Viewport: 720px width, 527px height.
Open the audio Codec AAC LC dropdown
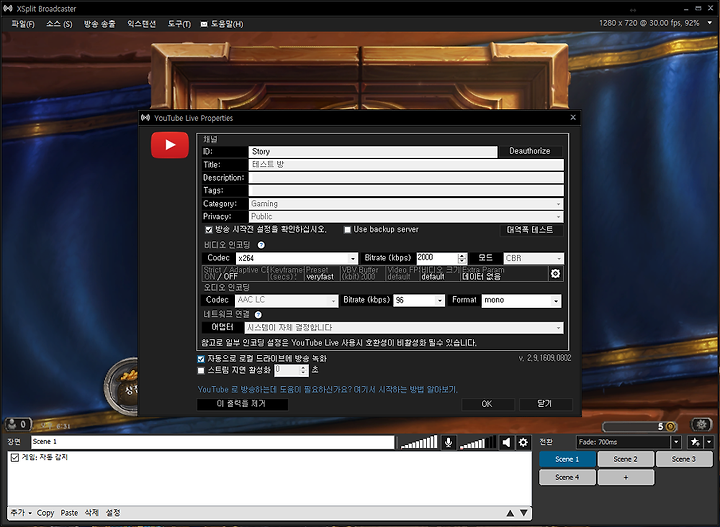tap(287, 301)
